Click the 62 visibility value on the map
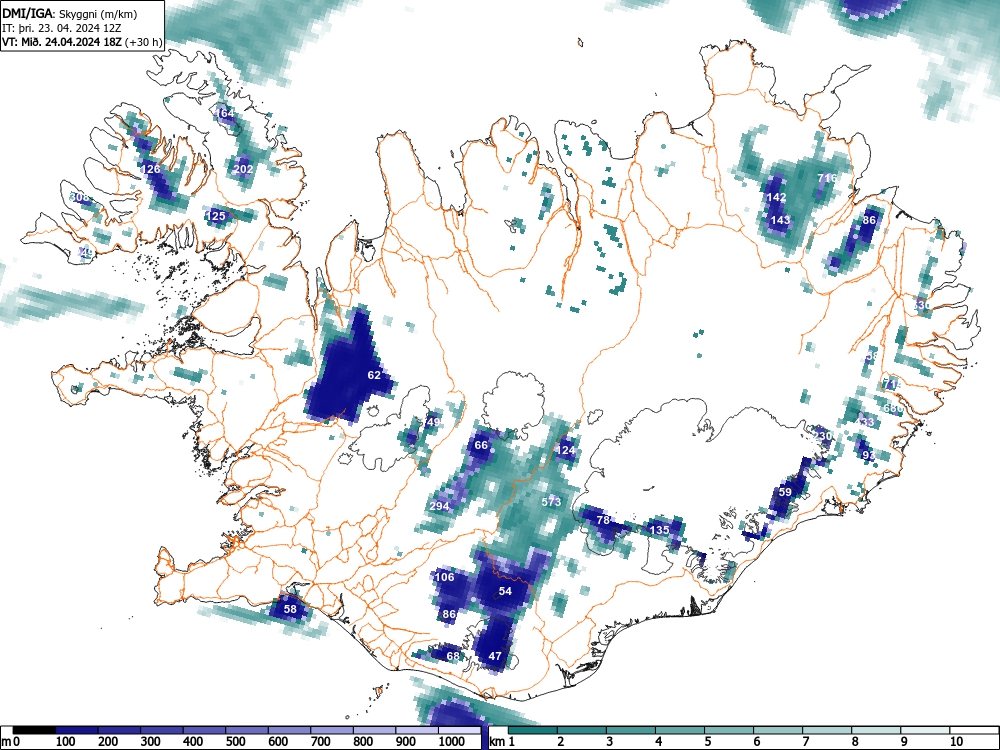Image resolution: width=1000 pixels, height=750 pixels. pyautogui.click(x=374, y=374)
